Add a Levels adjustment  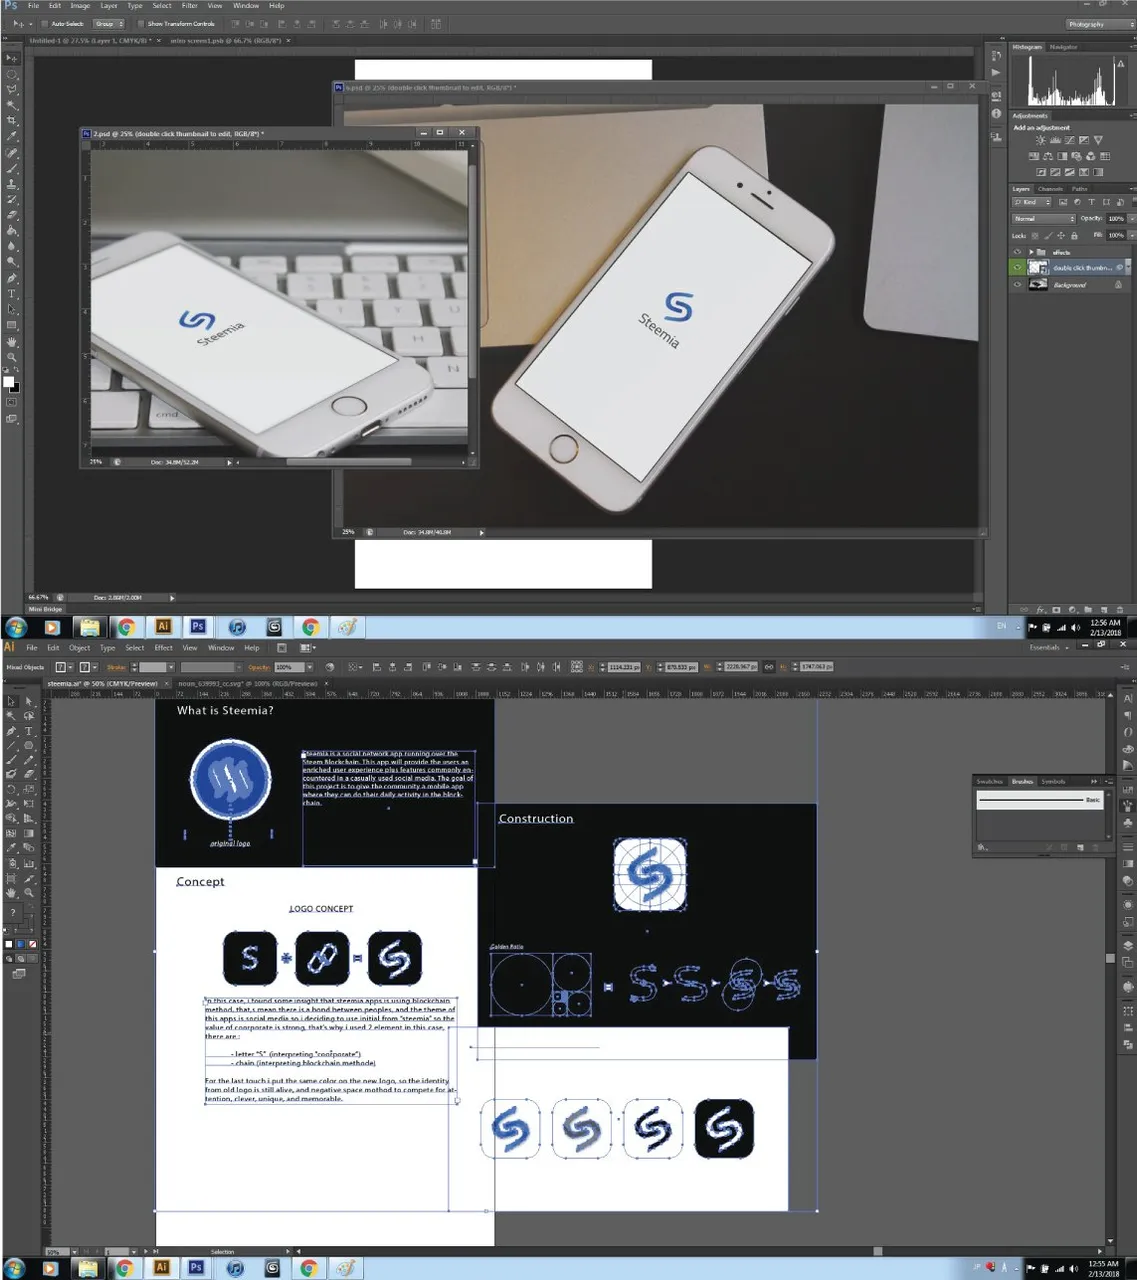(1055, 140)
